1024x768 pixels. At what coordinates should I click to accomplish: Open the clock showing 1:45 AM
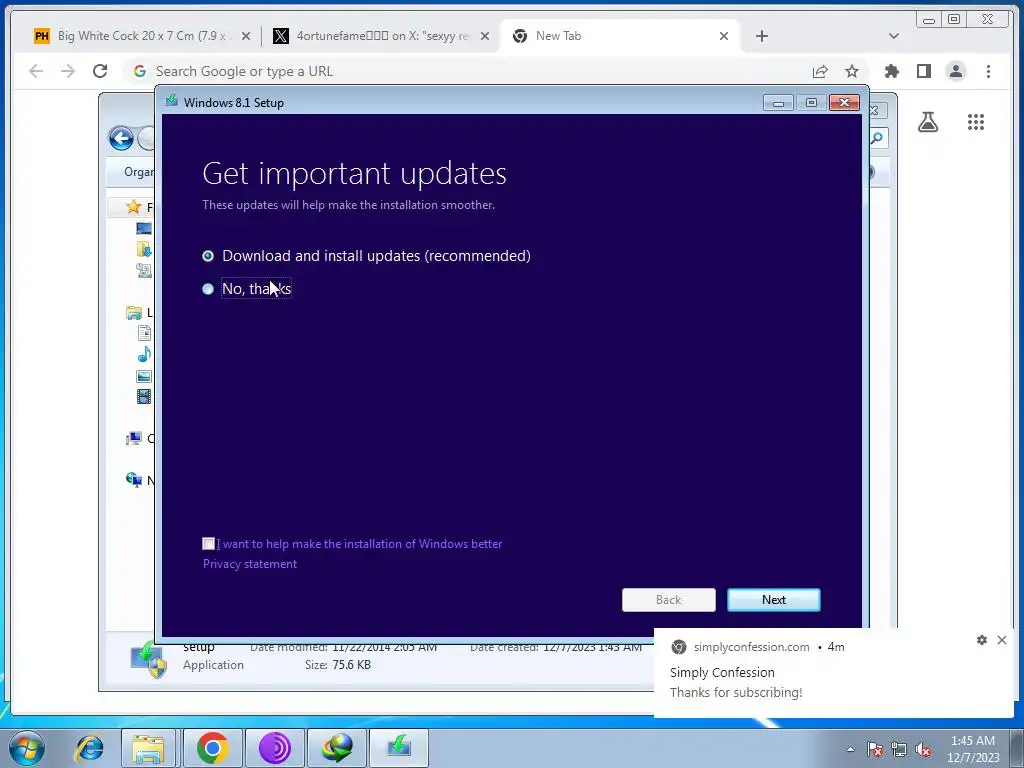point(973,749)
